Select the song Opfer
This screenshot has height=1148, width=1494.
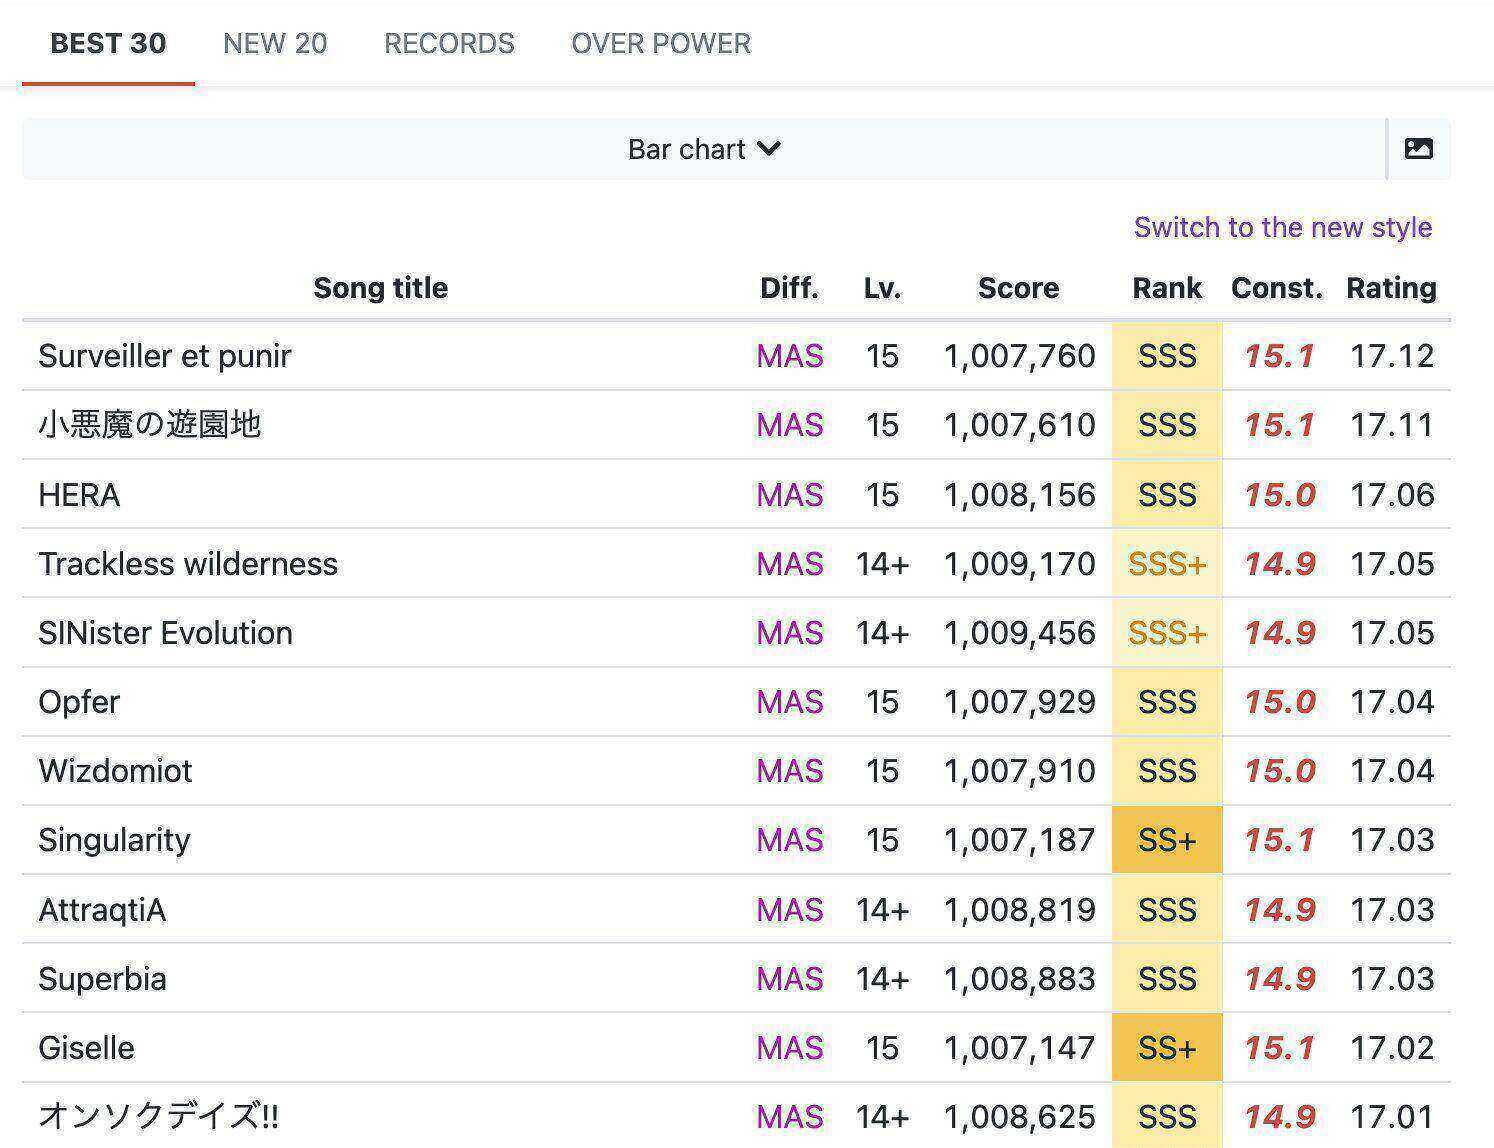(x=79, y=702)
